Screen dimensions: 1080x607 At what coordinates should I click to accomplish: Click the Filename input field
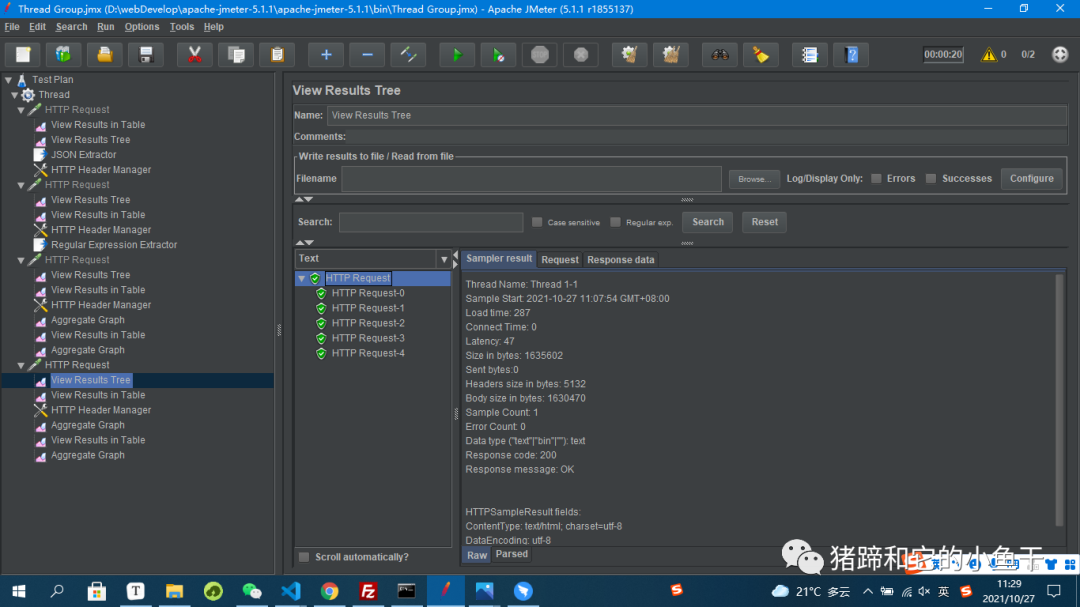(531, 178)
